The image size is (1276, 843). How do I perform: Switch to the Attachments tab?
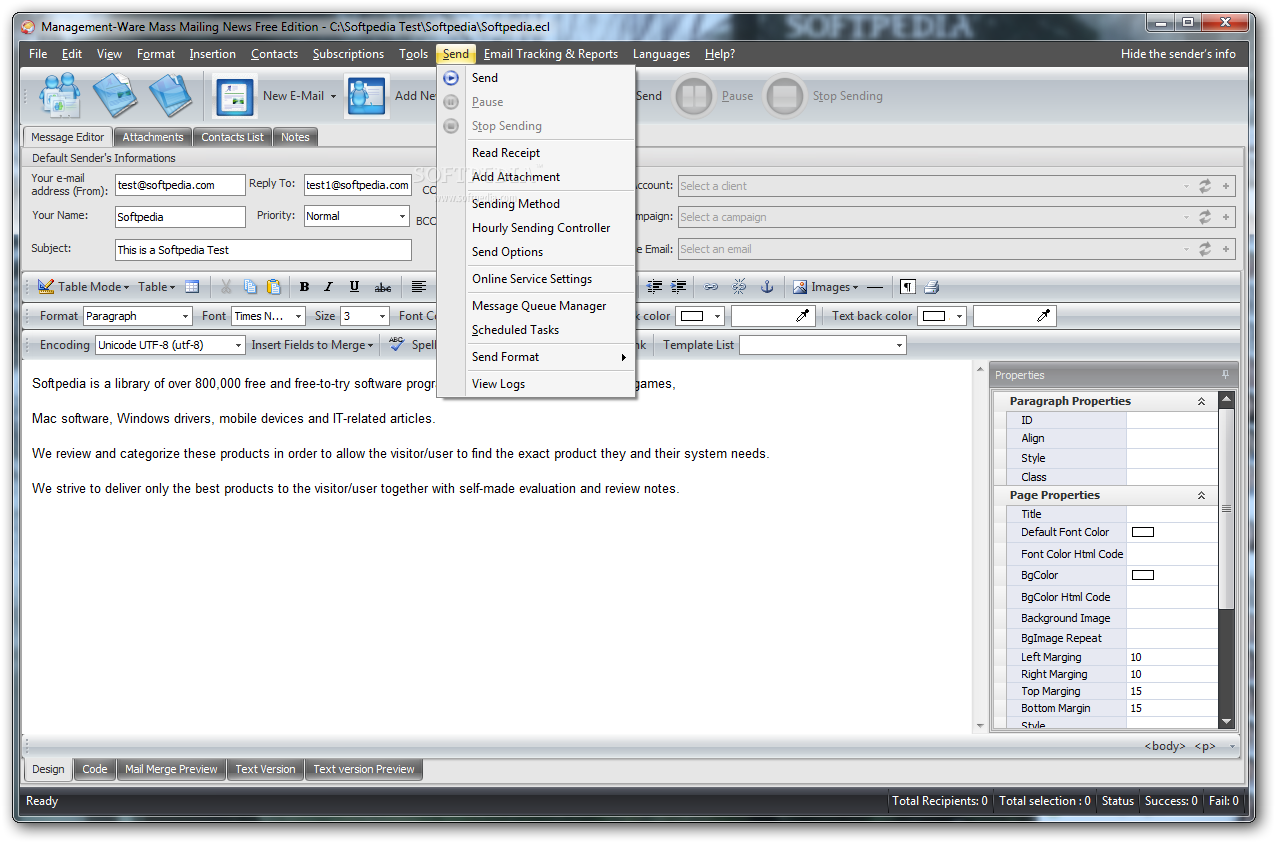[153, 137]
